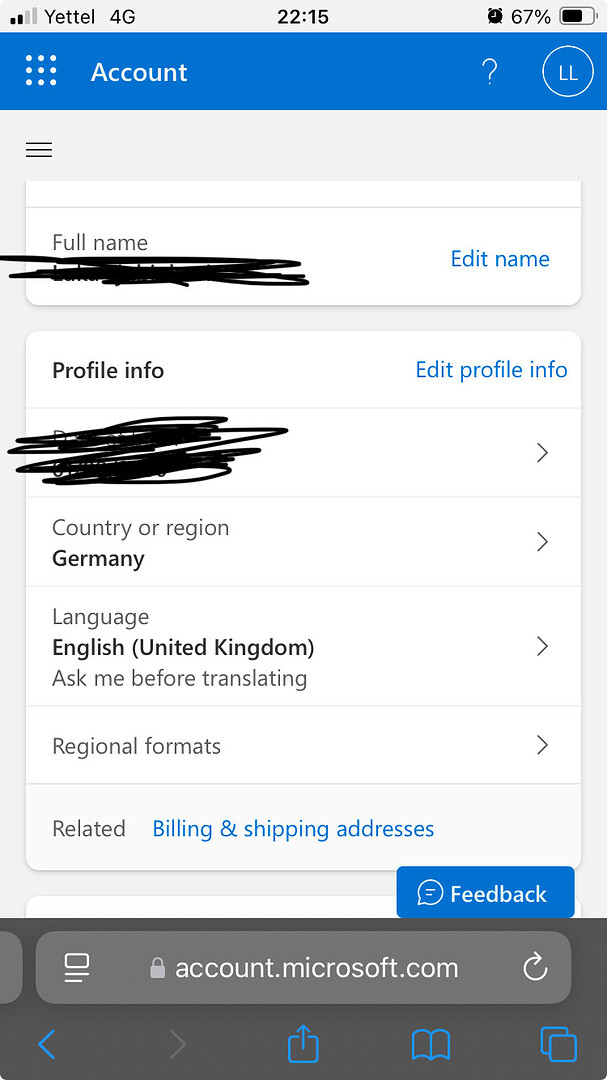Tap the LL account avatar

pos(567,73)
